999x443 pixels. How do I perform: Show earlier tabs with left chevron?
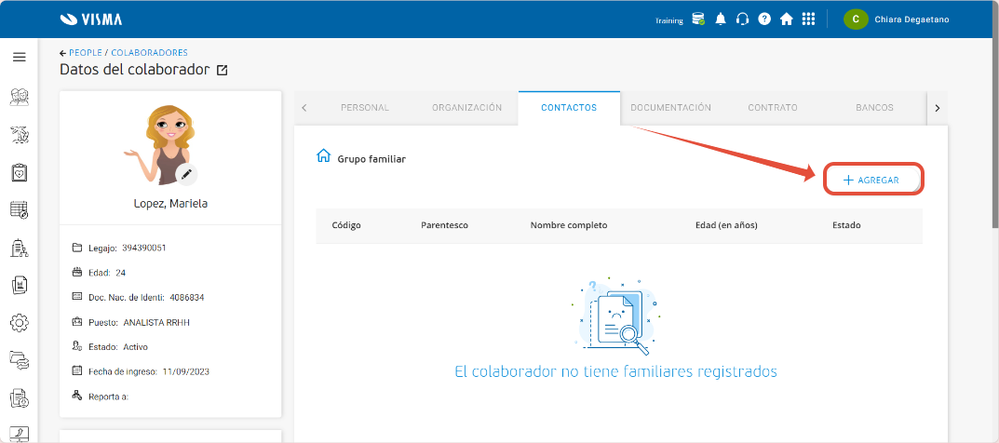tap(304, 108)
